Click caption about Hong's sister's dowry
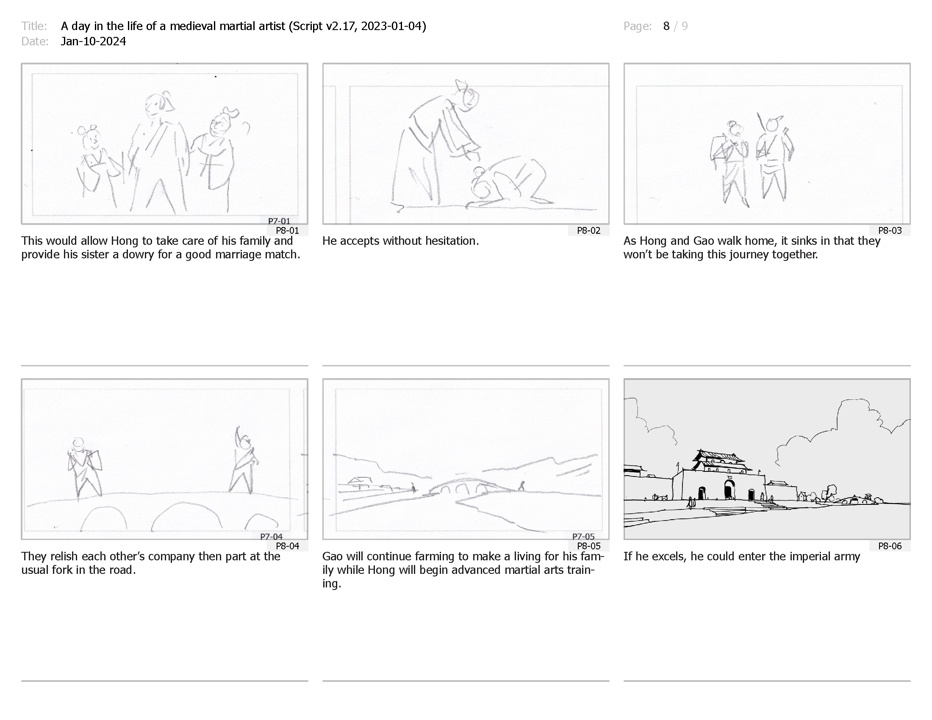The image size is (932, 720). point(160,248)
